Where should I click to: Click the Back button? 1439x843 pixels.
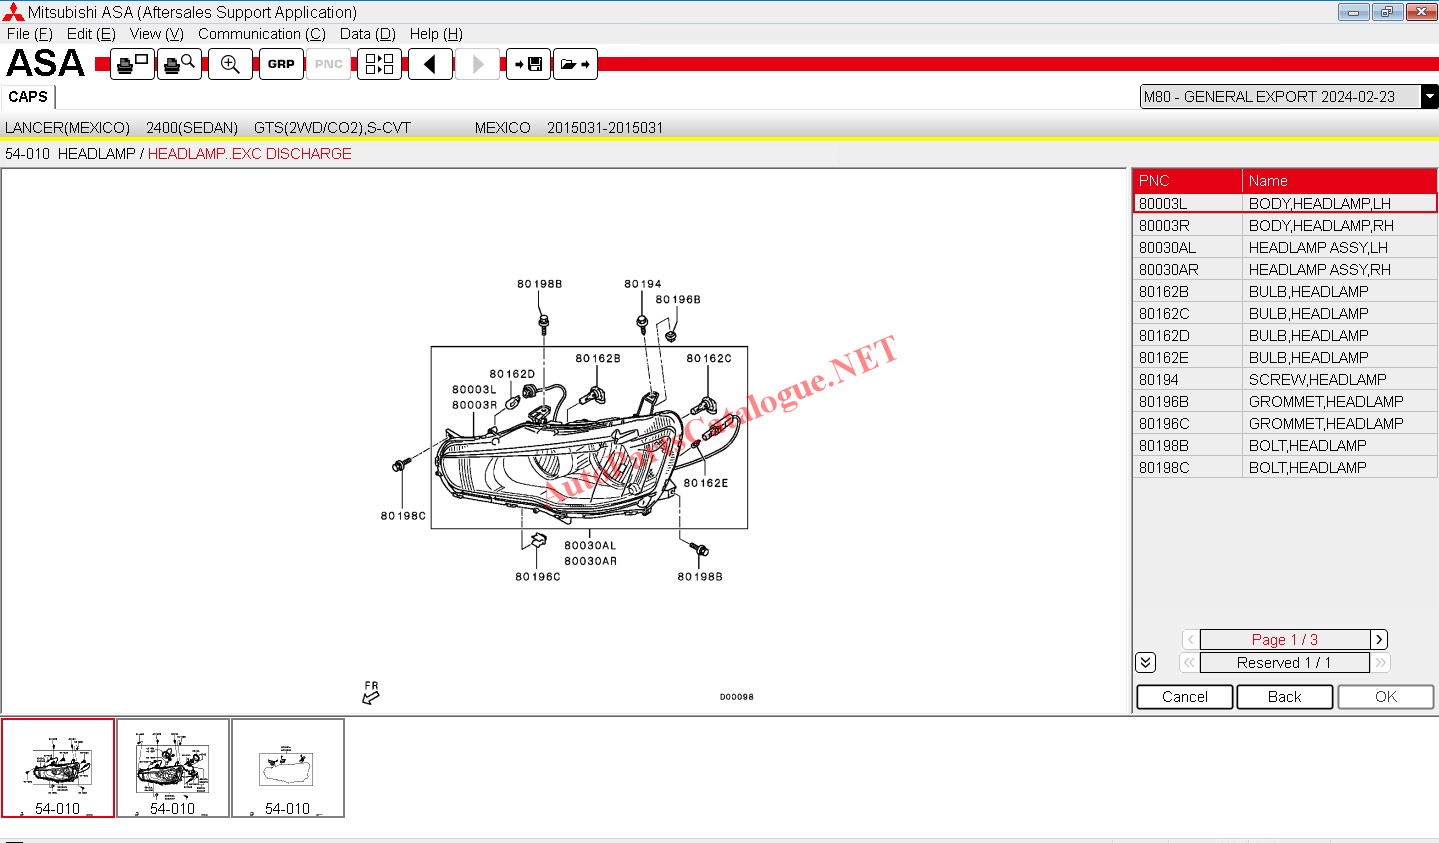[1285, 696]
